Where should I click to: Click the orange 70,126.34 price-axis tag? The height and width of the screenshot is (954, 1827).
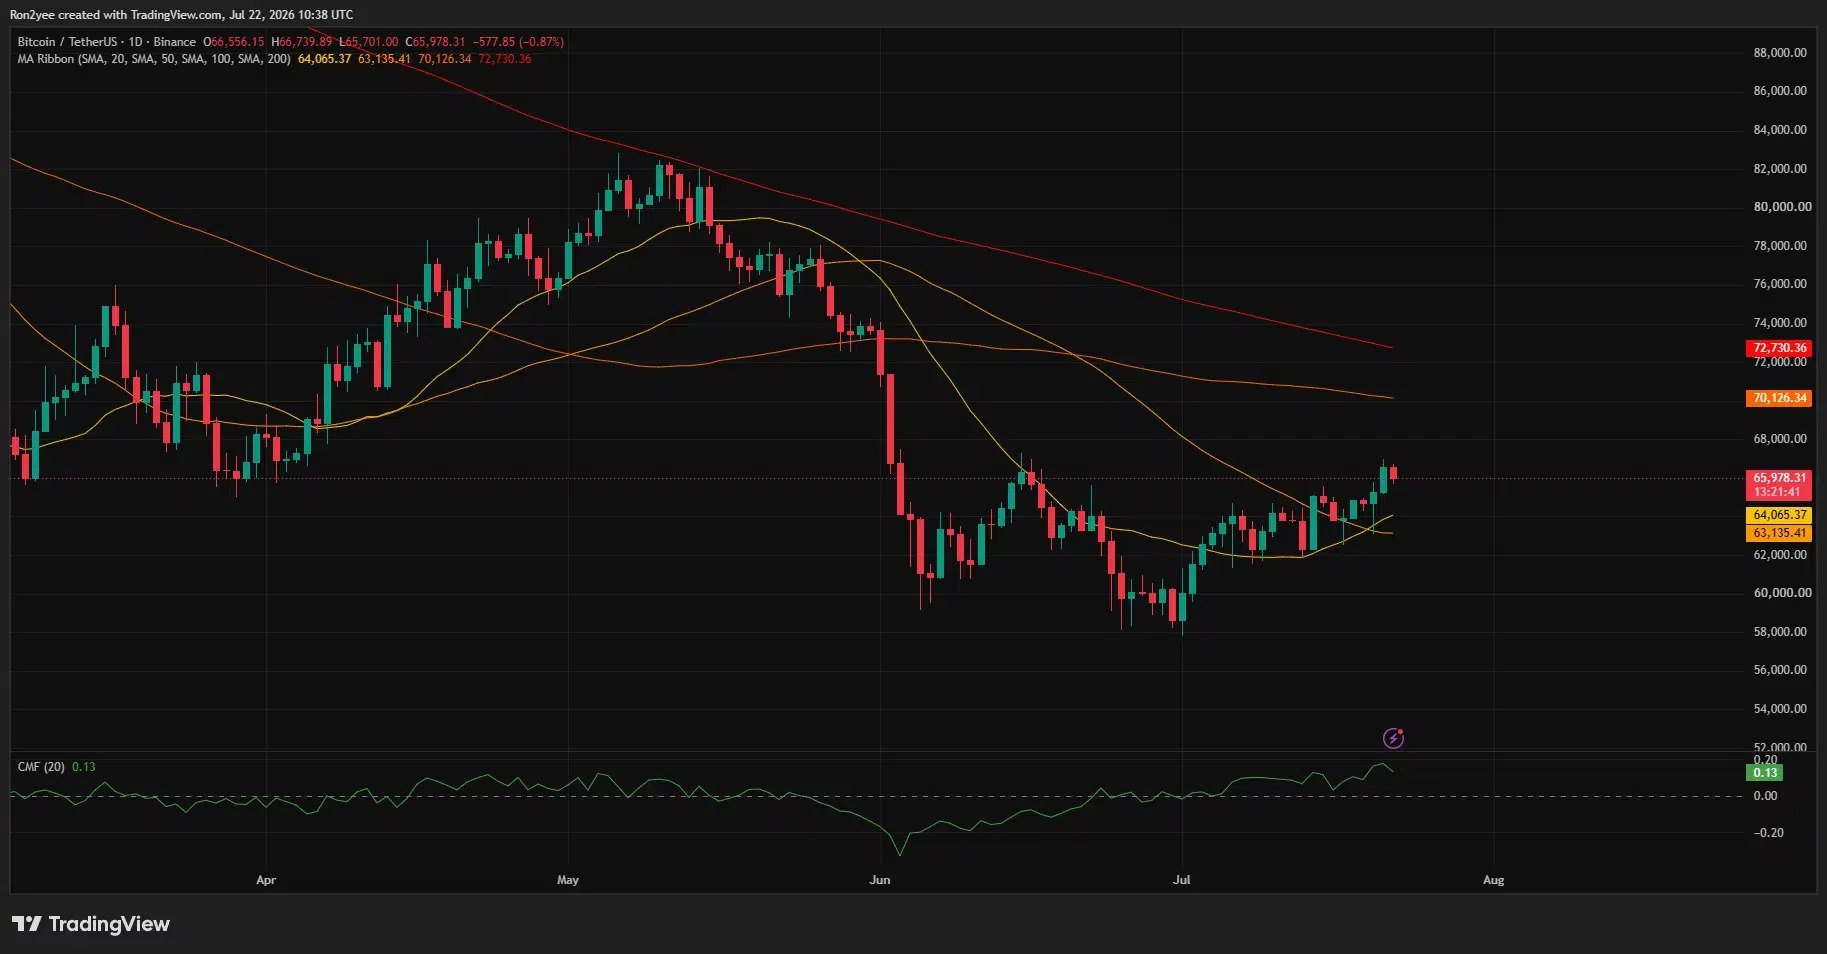pyautogui.click(x=1780, y=398)
